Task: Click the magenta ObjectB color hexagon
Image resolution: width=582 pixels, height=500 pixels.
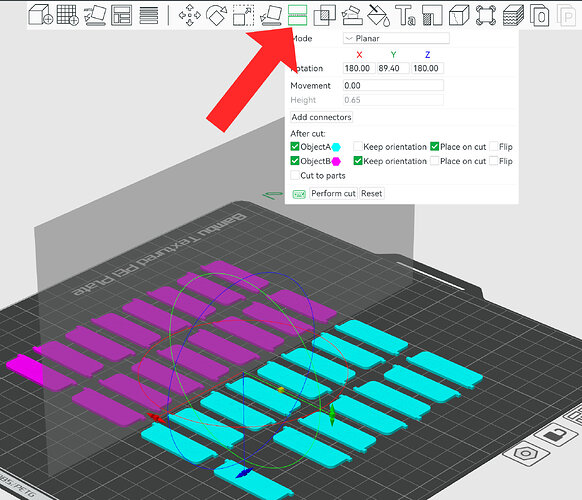Action: (336, 161)
